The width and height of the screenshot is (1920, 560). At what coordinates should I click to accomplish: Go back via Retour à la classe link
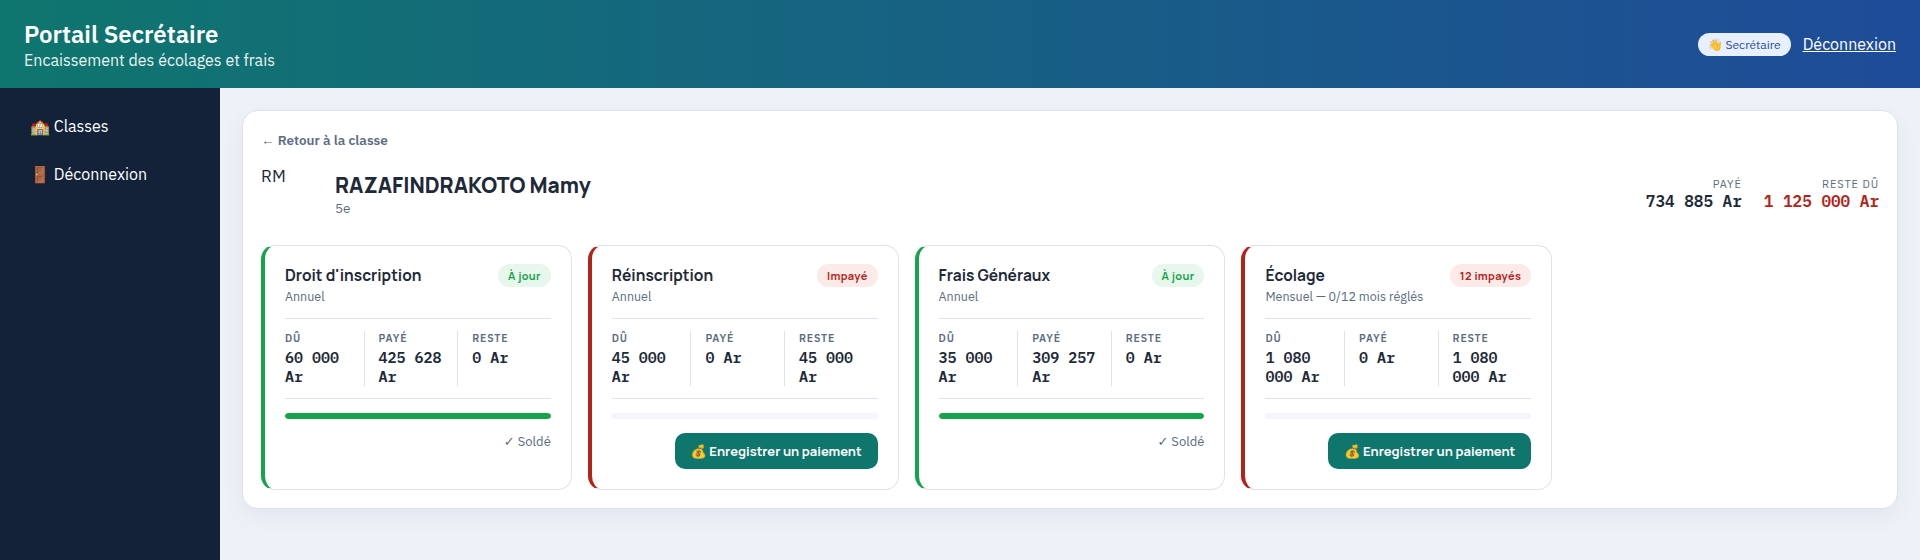coord(325,141)
